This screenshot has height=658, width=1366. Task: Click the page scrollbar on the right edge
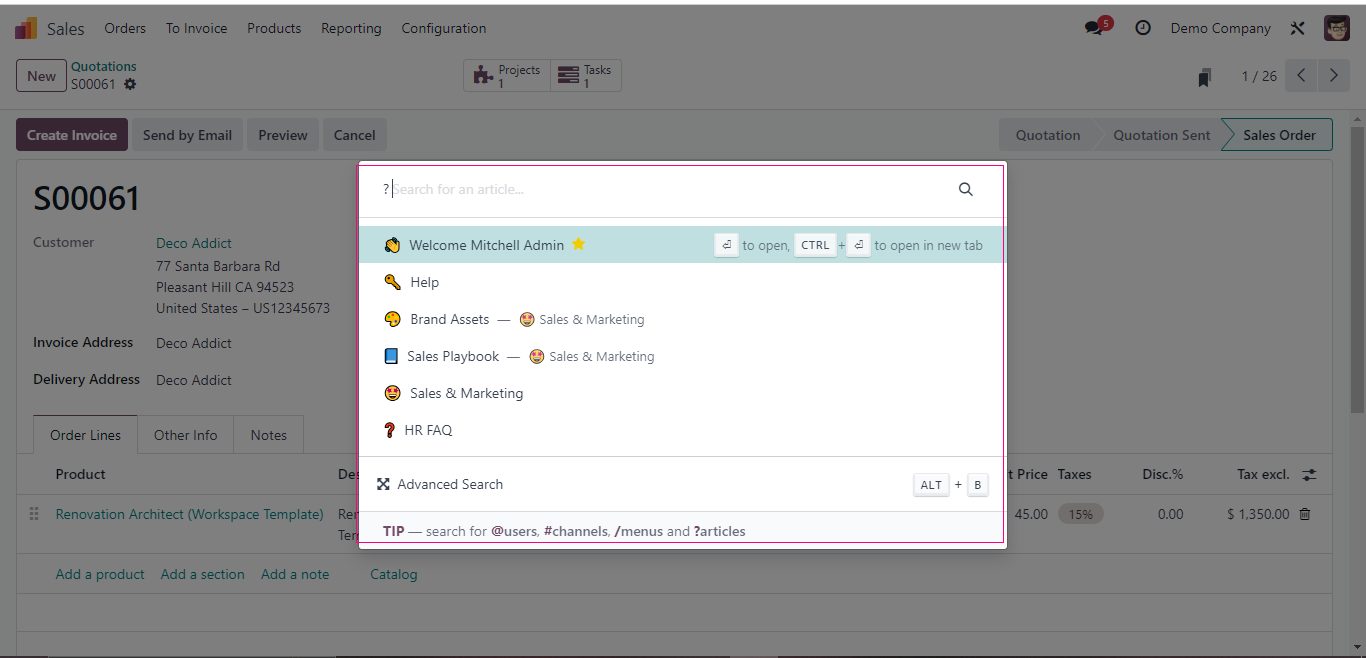point(1357,270)
